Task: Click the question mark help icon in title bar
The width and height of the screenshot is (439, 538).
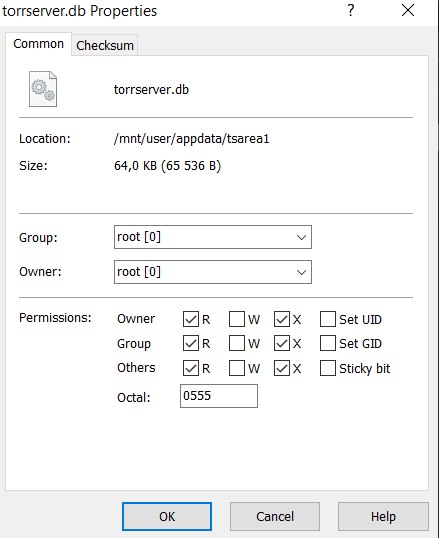Action: [350, 10]
